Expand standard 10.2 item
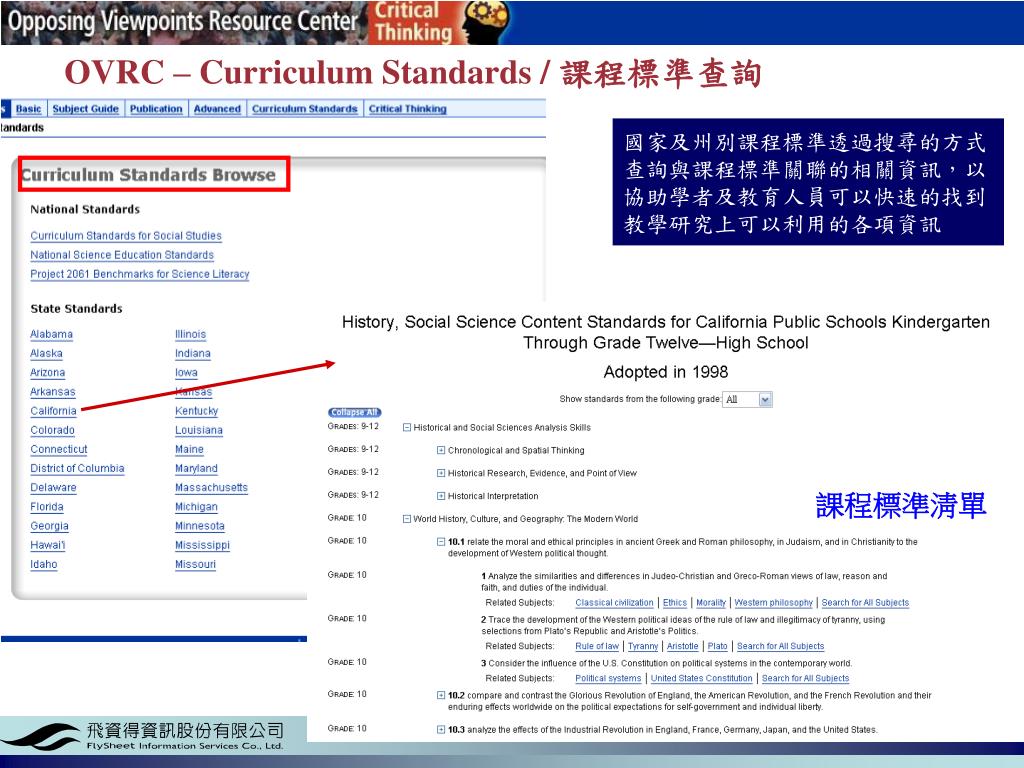 click(441, 696)
